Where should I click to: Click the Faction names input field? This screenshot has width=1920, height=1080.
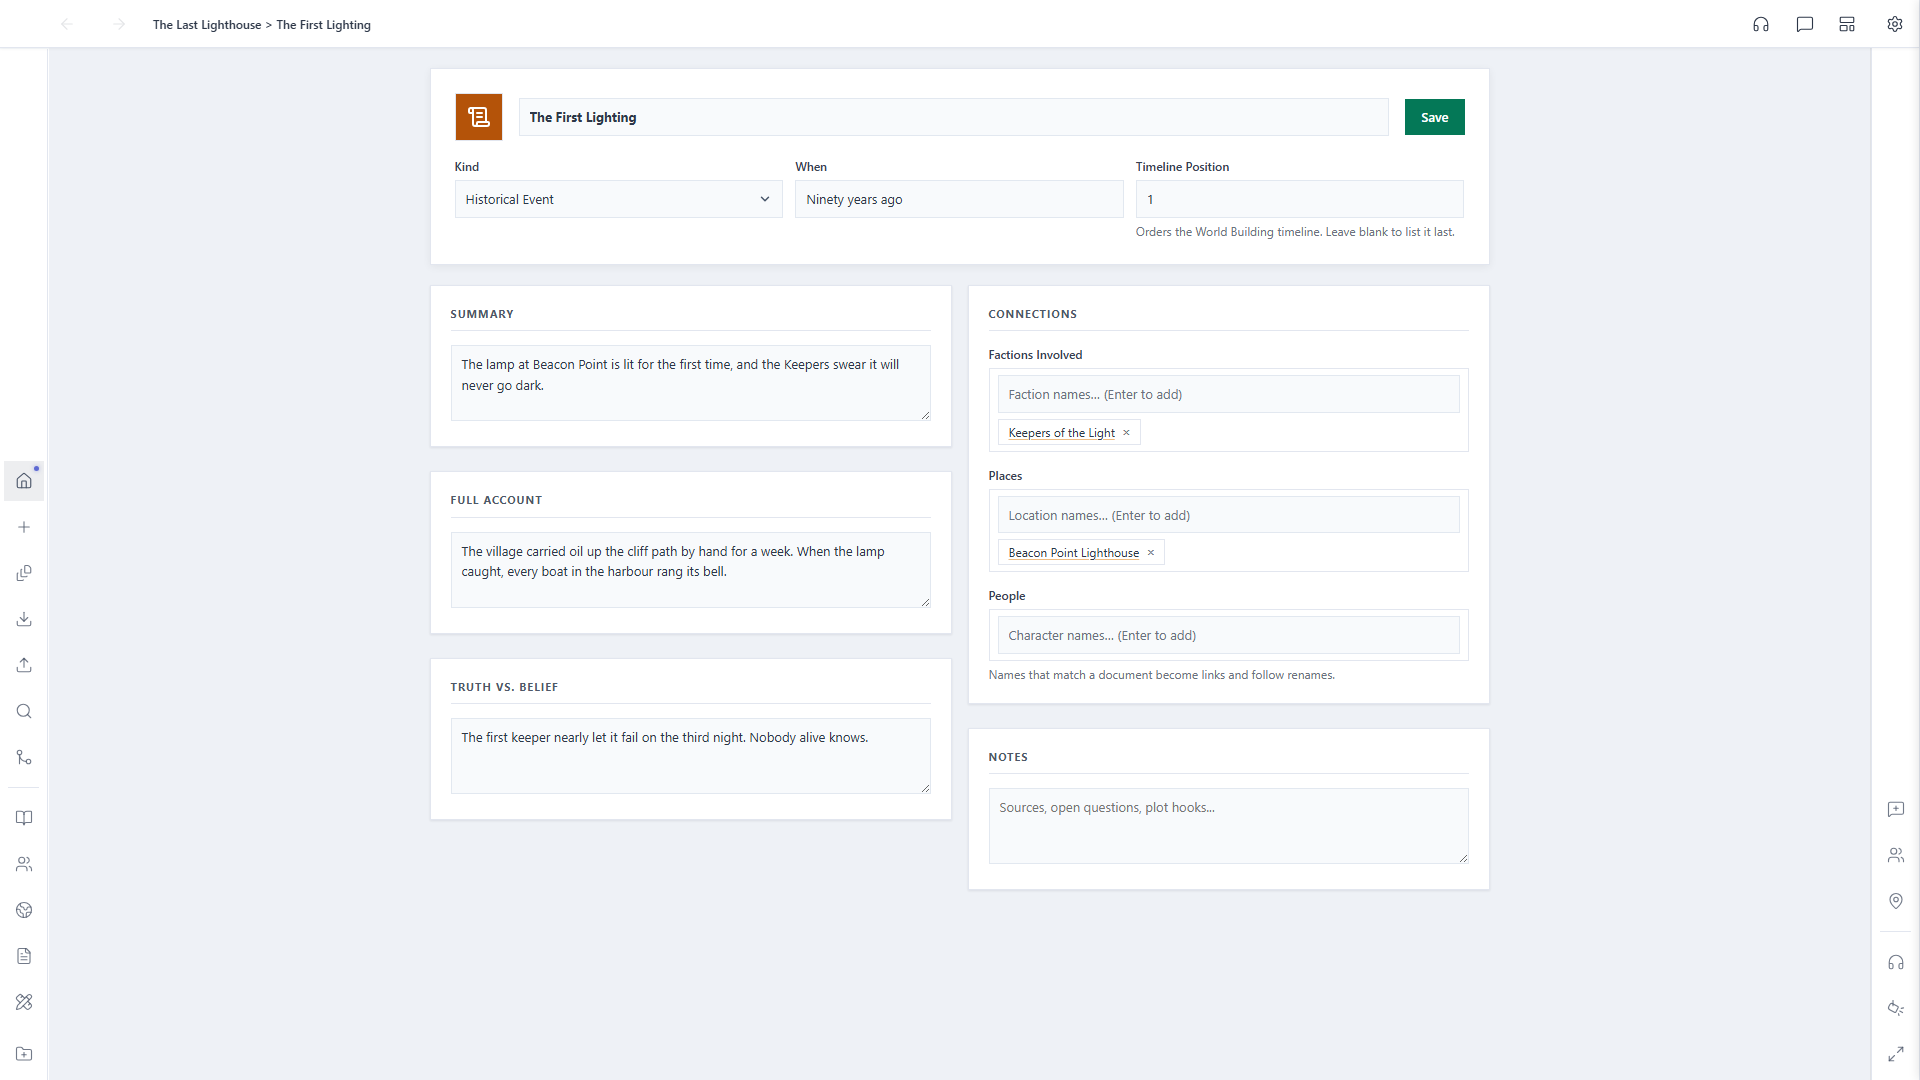(x=1228, y=395)
